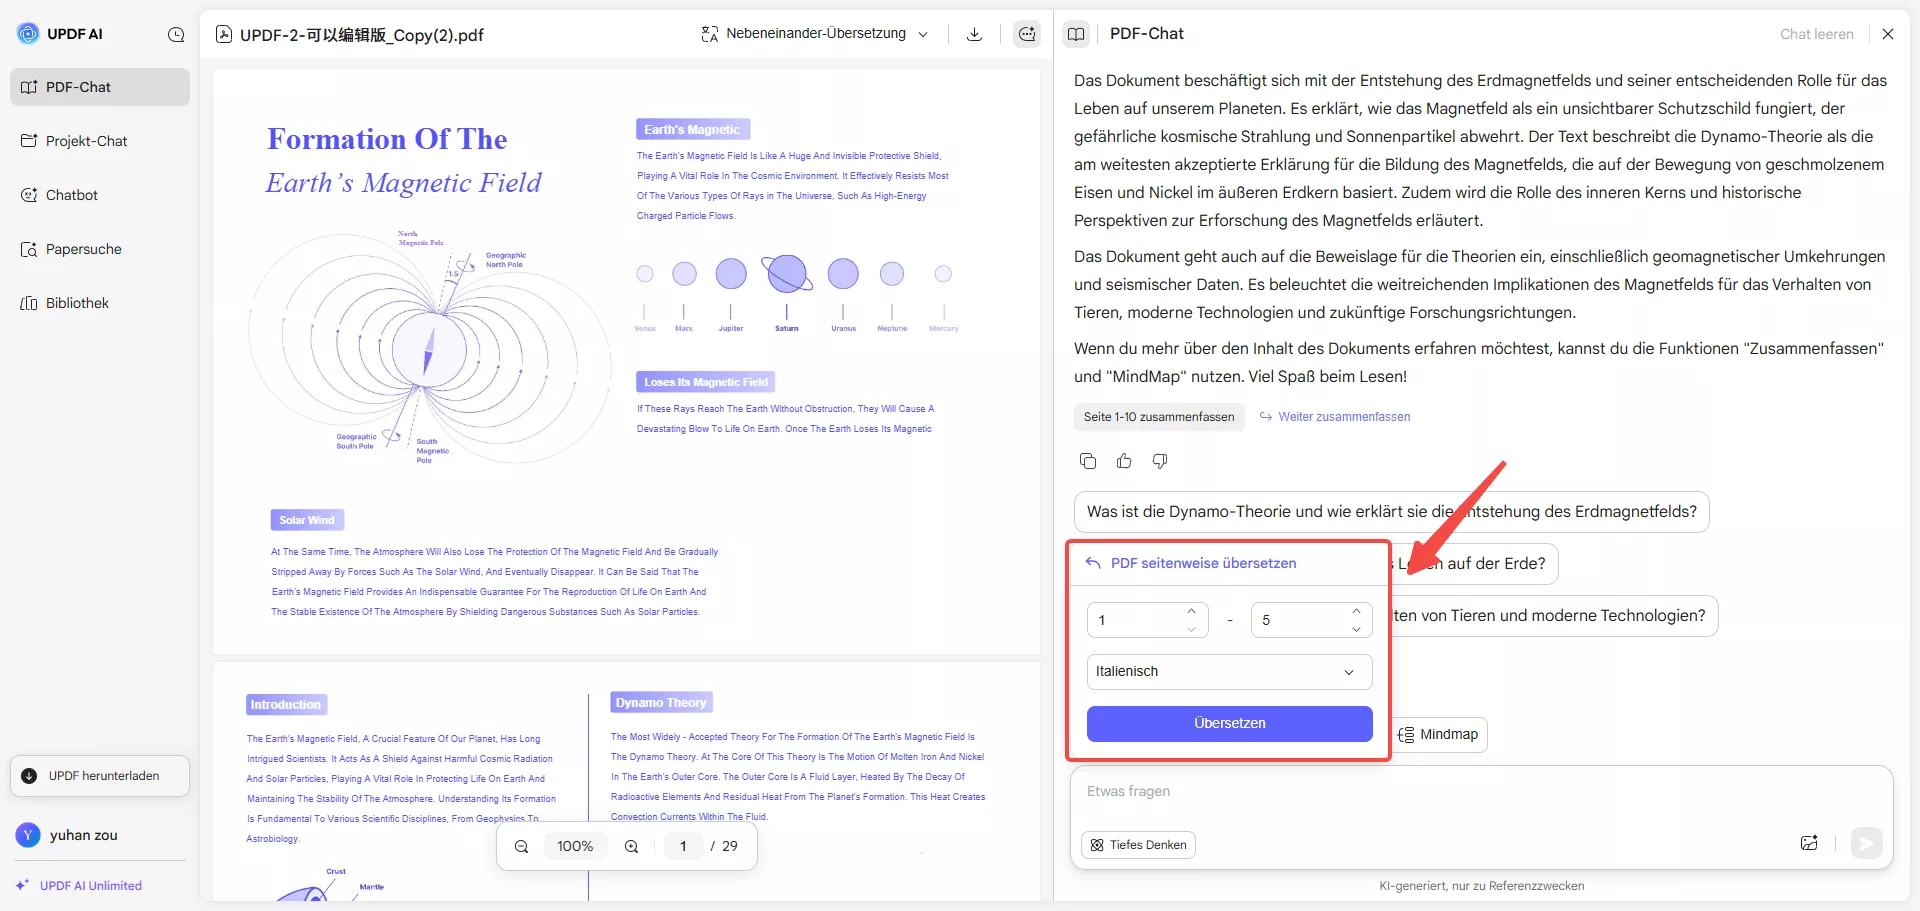Open Papersuche in the sidebar
This screenshot has height=911, width=1920.
(x=100, y=249)
